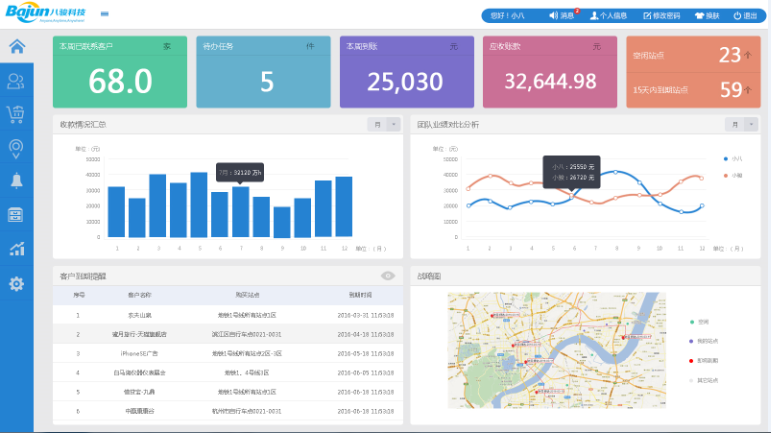Toggle the orange 小柳 series in chart legend
The height and width of the screenshot is (433, 771).
click(x=731, y=175)
